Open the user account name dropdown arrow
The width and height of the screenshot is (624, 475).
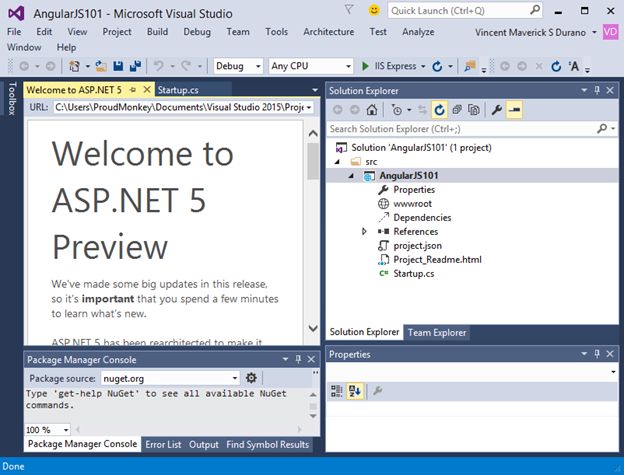(x=594, y=32)
